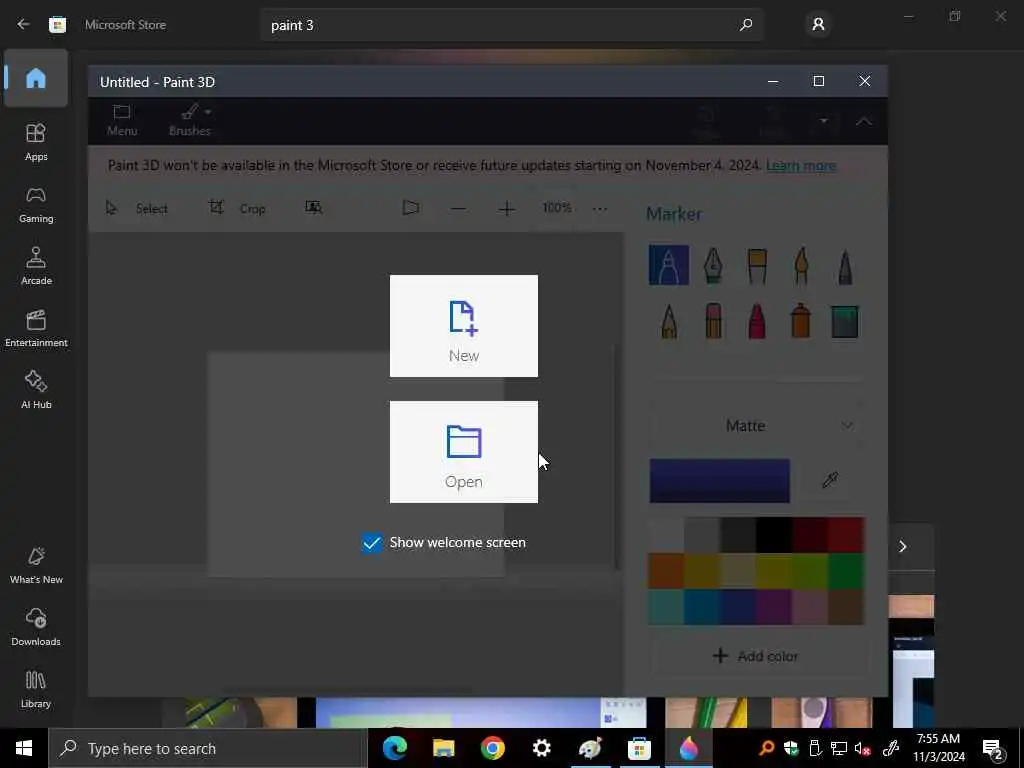This screenshot has height=768, width=1024.
Task: Open Apps section in Store sidebar
Action: tap(36, 142)
